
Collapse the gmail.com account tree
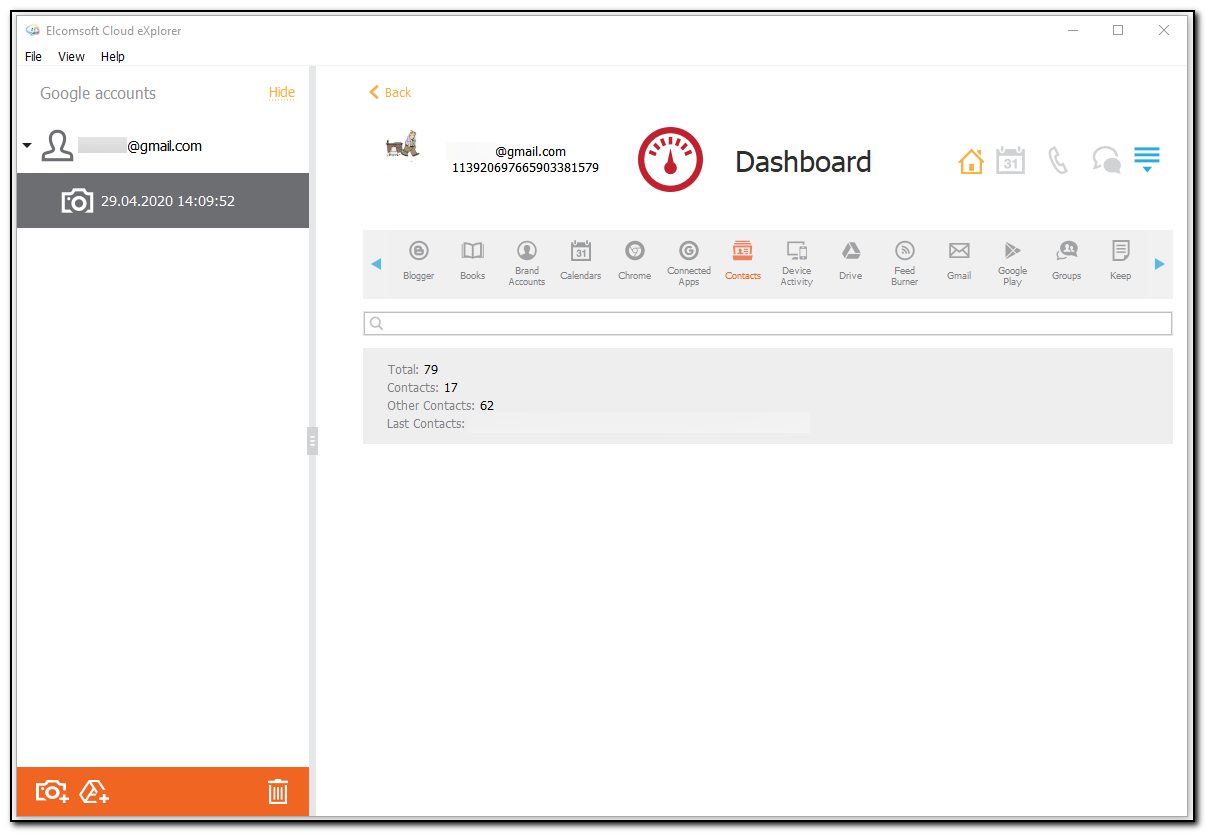[x=26, y=145]
